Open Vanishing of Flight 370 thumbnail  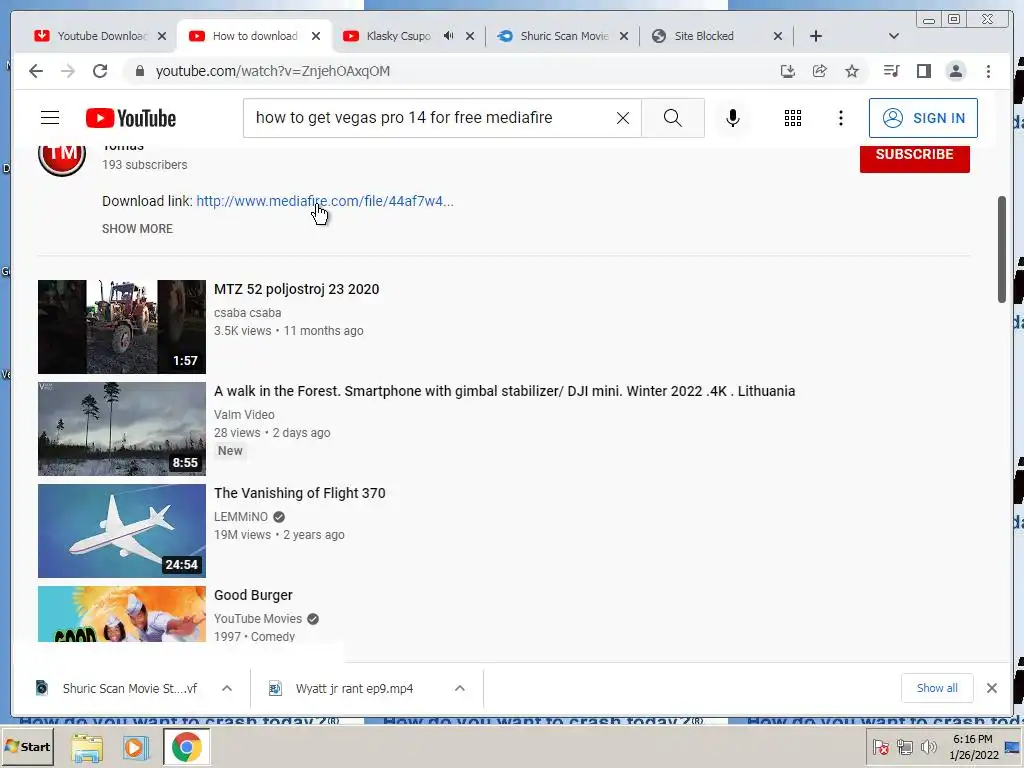(x=121, y=530)
